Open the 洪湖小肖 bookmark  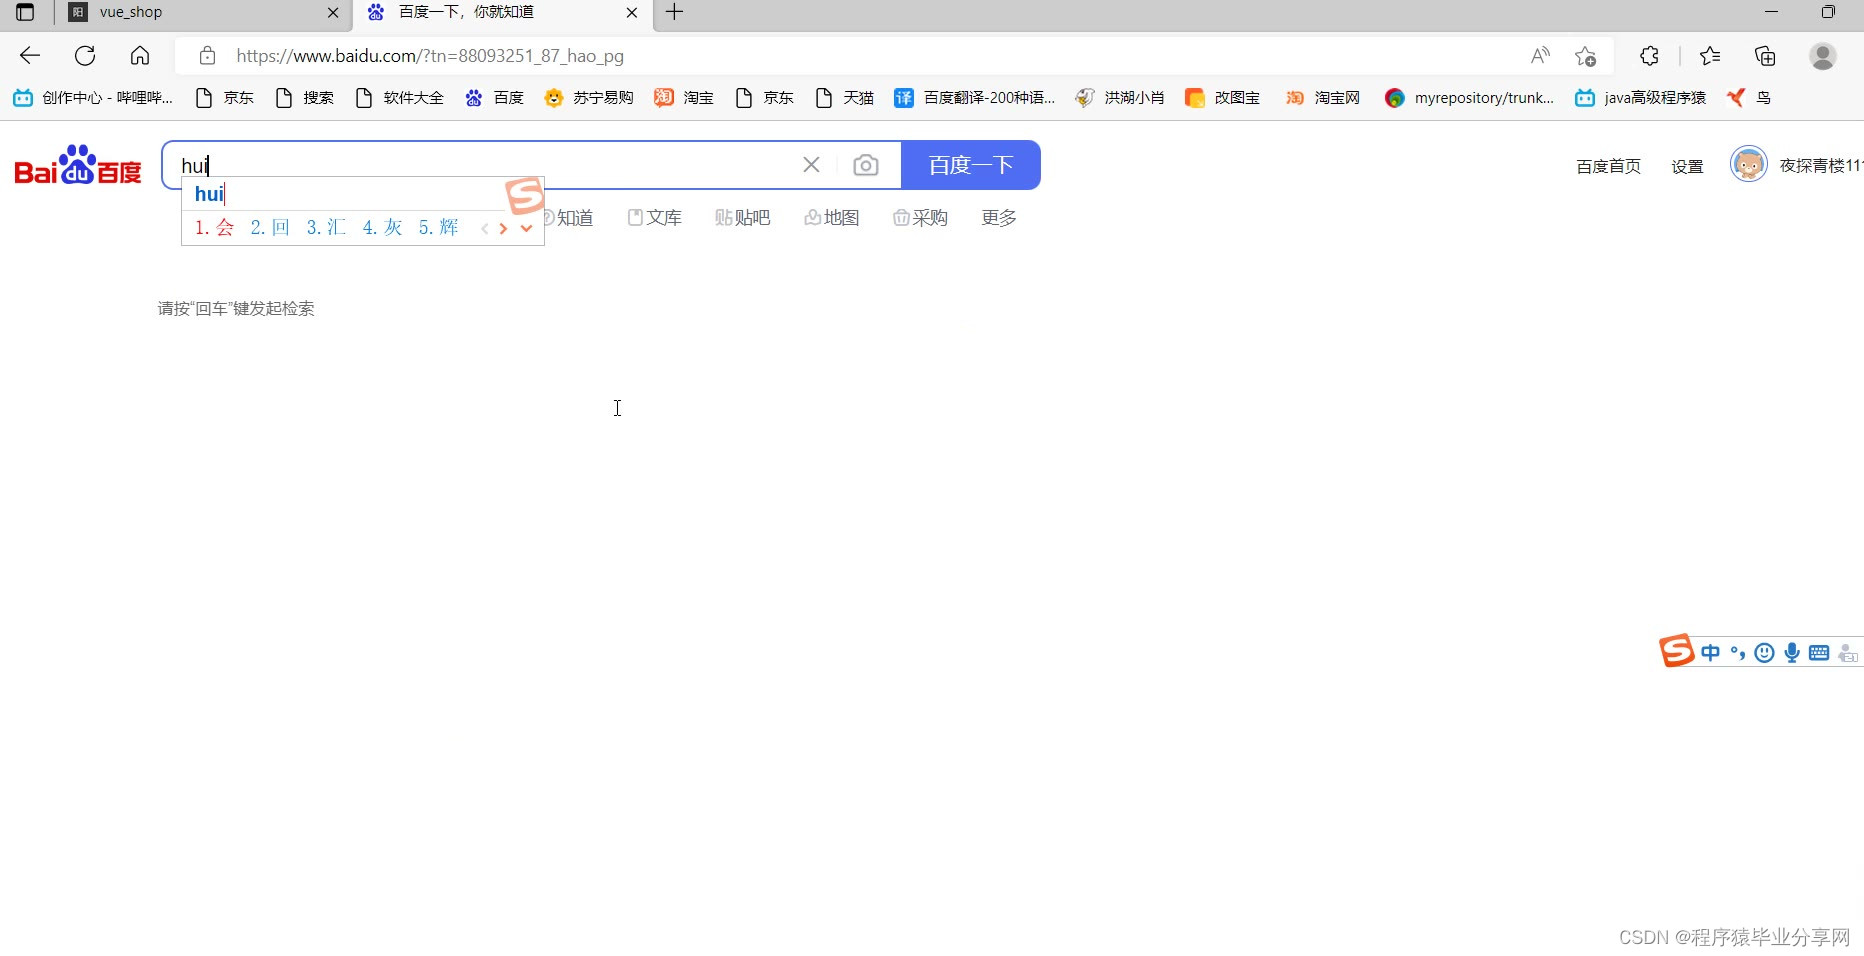[x=1120, y=97]
